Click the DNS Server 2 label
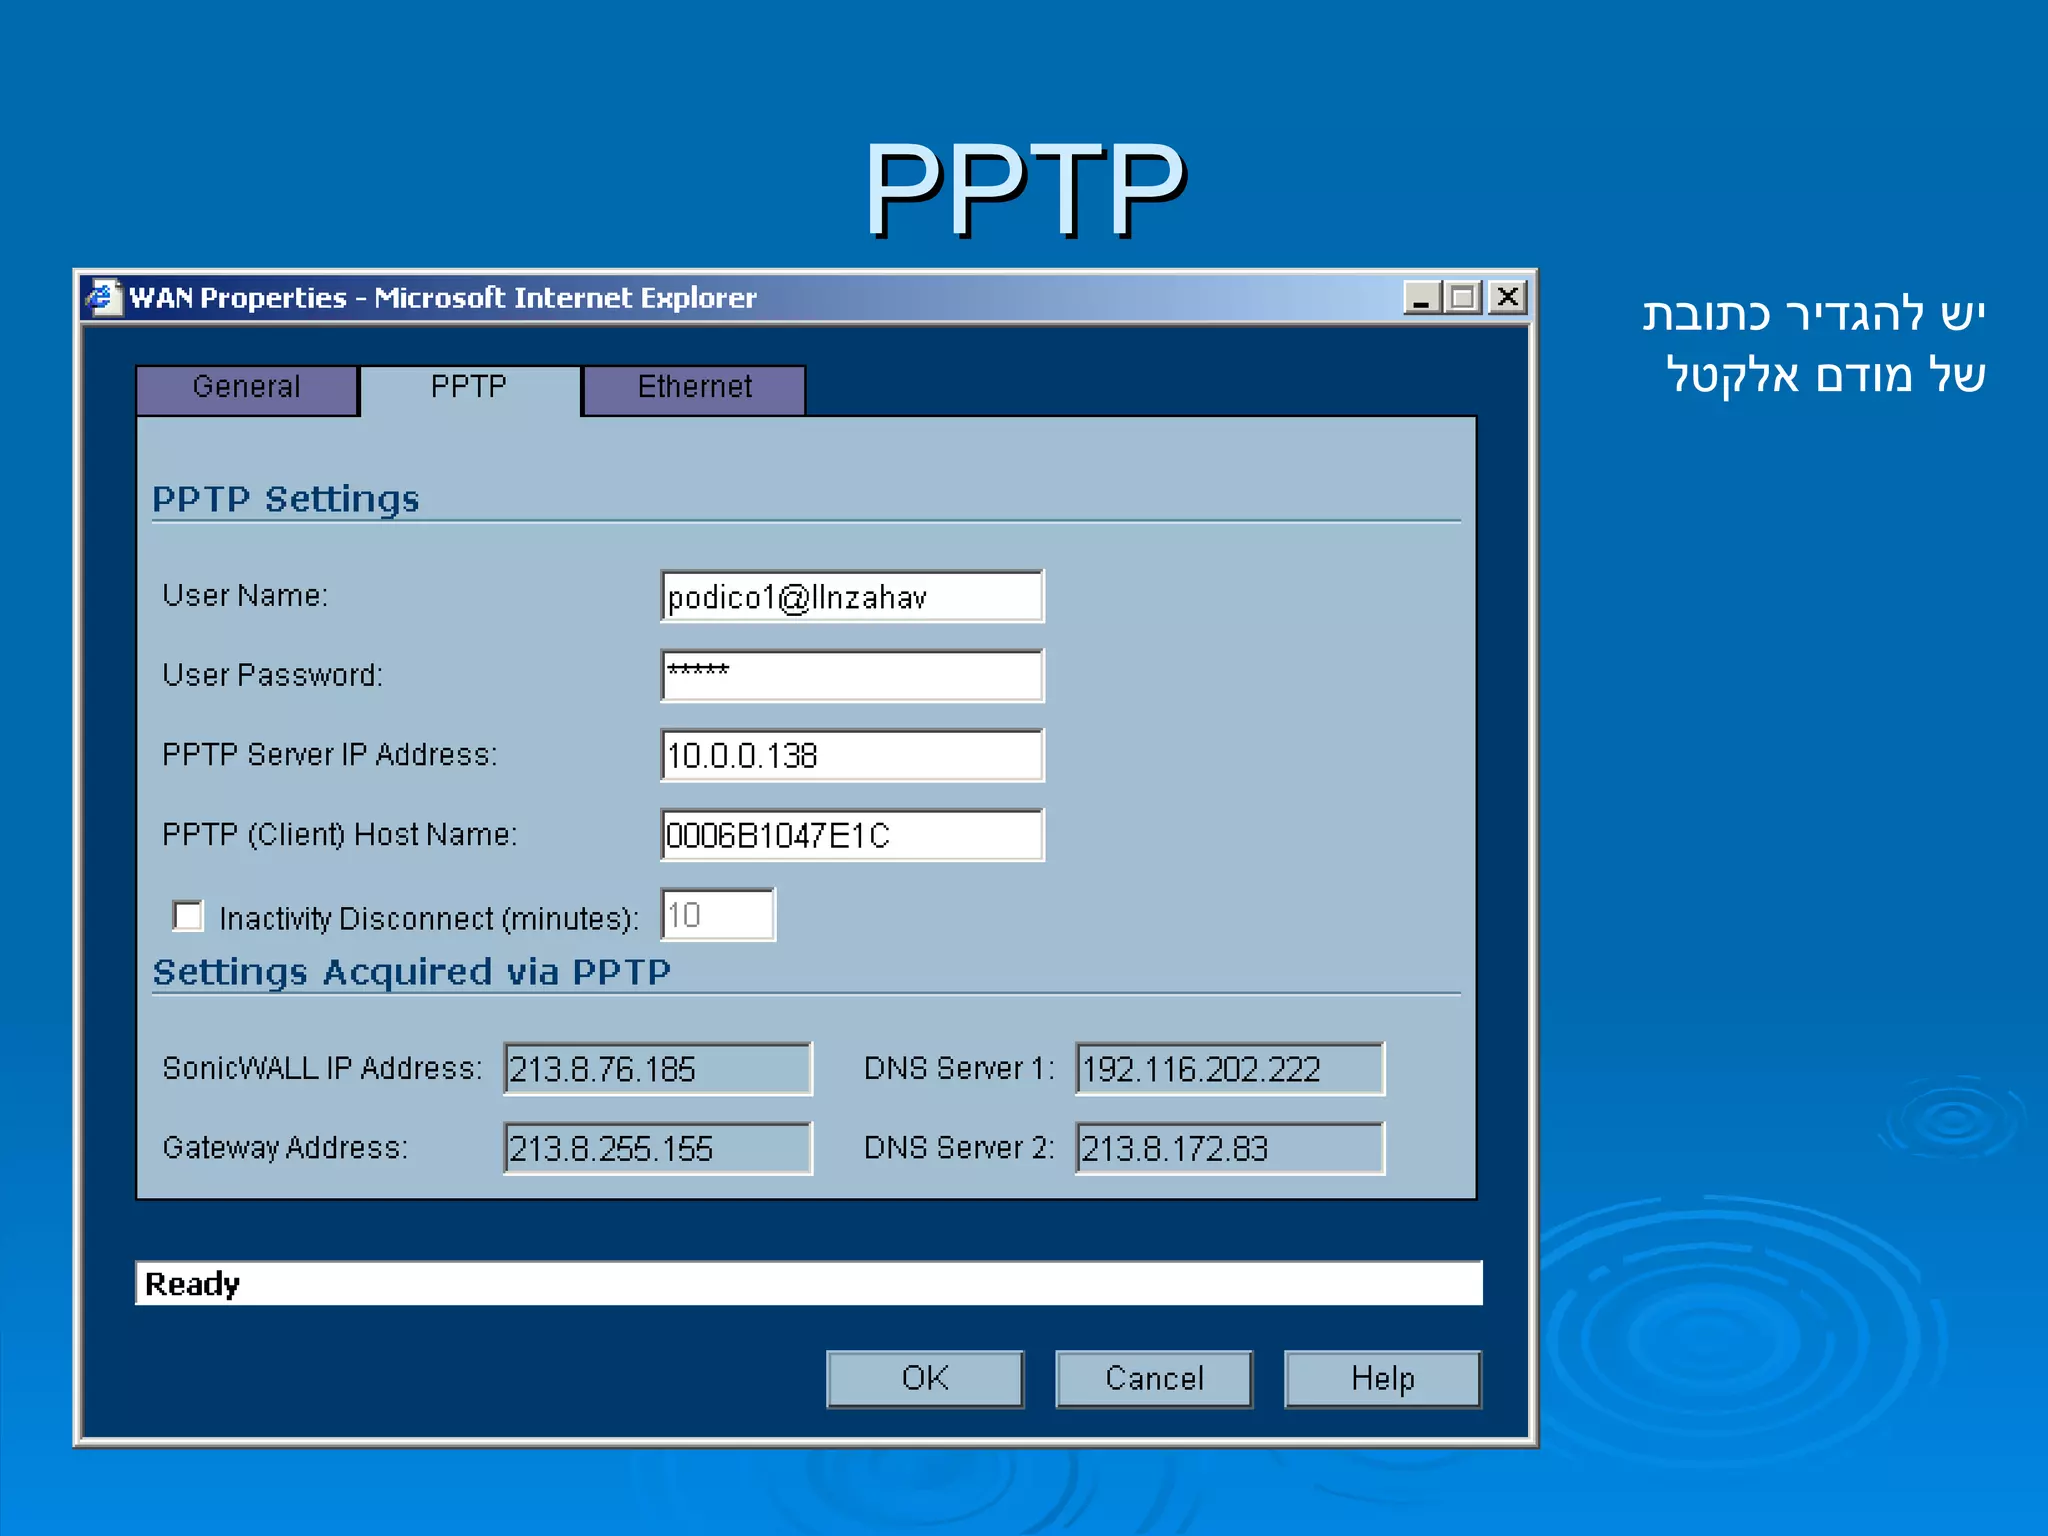This screenshot has width=2048, height=1536. pyautogui.click(x=959, y=1147)
